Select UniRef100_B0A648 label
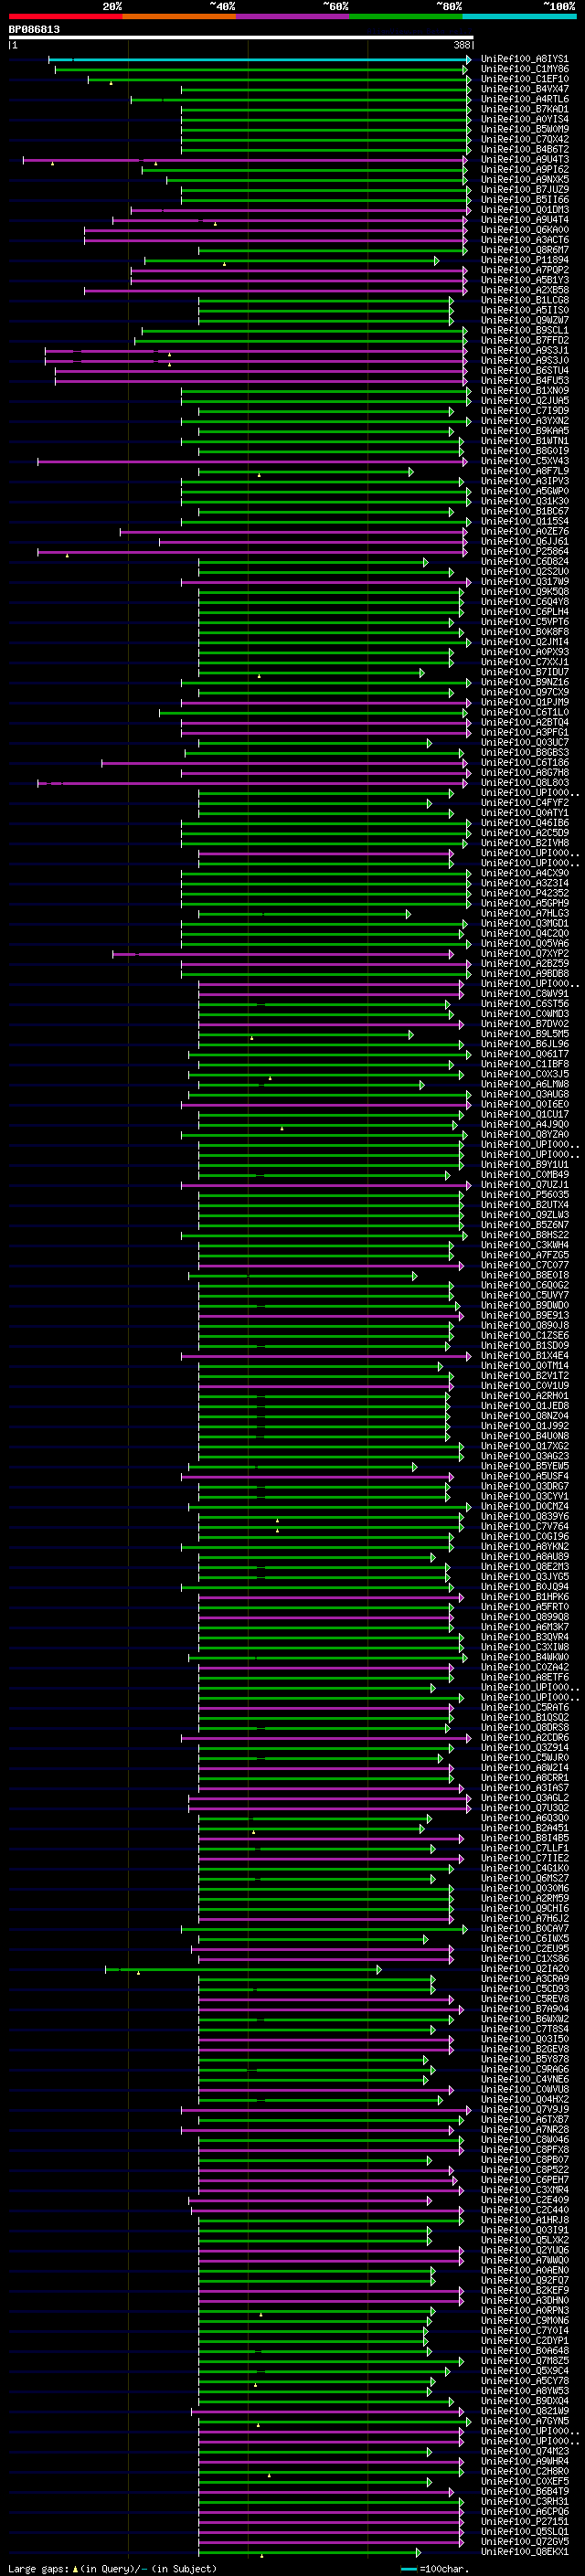The image size is (585, 2576). click(524, 2351)
